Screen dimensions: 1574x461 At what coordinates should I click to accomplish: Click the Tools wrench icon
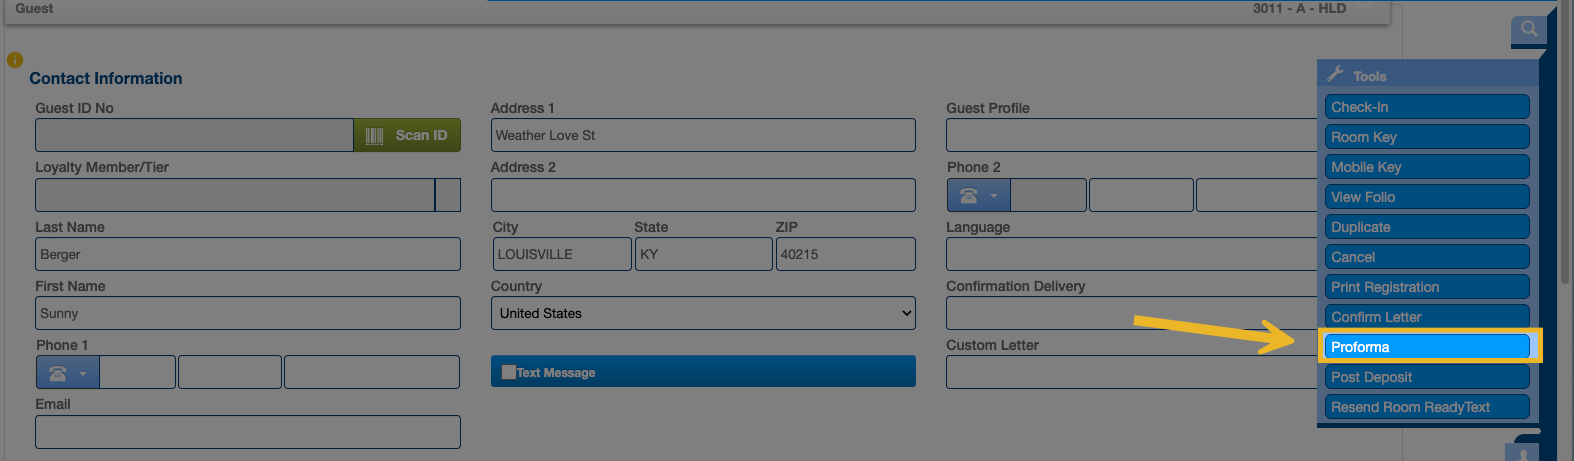(x=1335, y=74)
